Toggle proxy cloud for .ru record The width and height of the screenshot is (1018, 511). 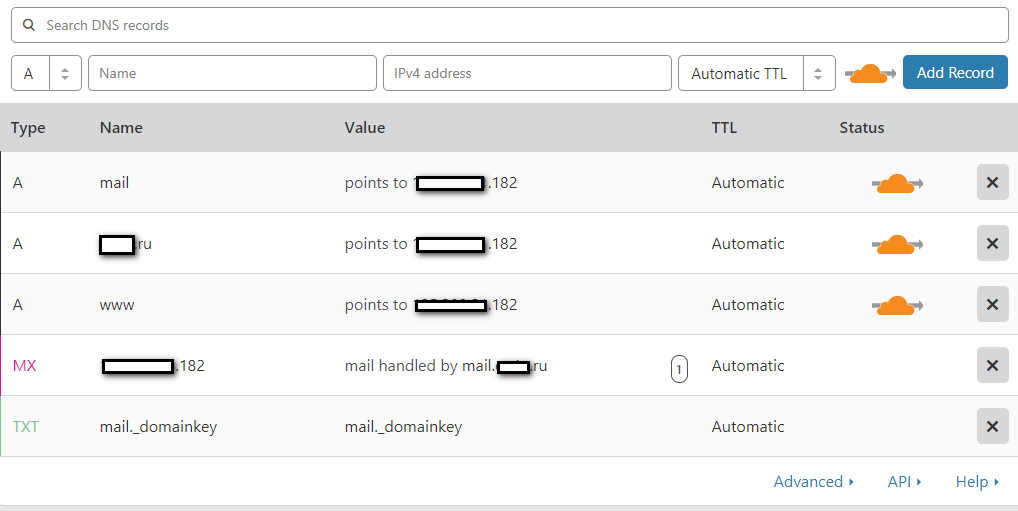click(x=897, y=244)
